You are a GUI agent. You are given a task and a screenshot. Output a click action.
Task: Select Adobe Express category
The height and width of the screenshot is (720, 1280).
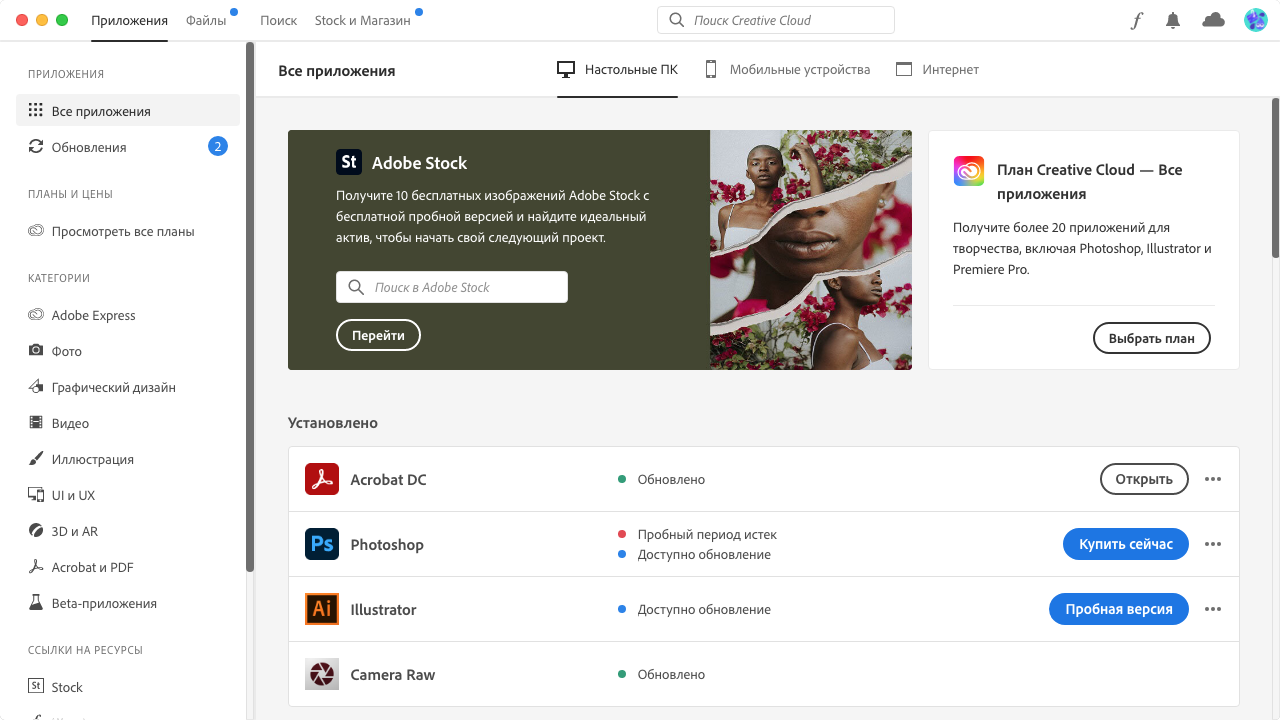pos(128,315)
